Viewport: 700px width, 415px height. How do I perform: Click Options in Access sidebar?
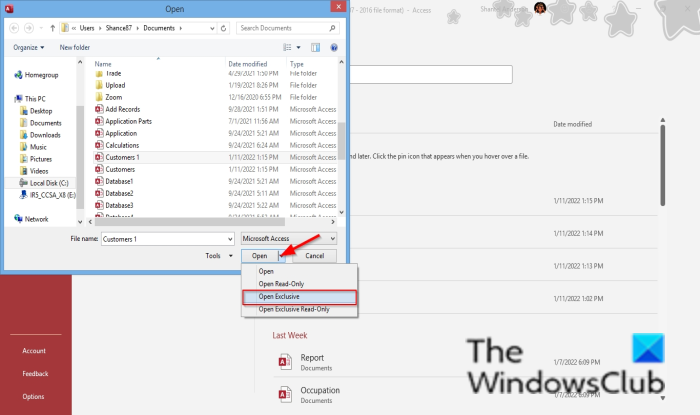33,396
